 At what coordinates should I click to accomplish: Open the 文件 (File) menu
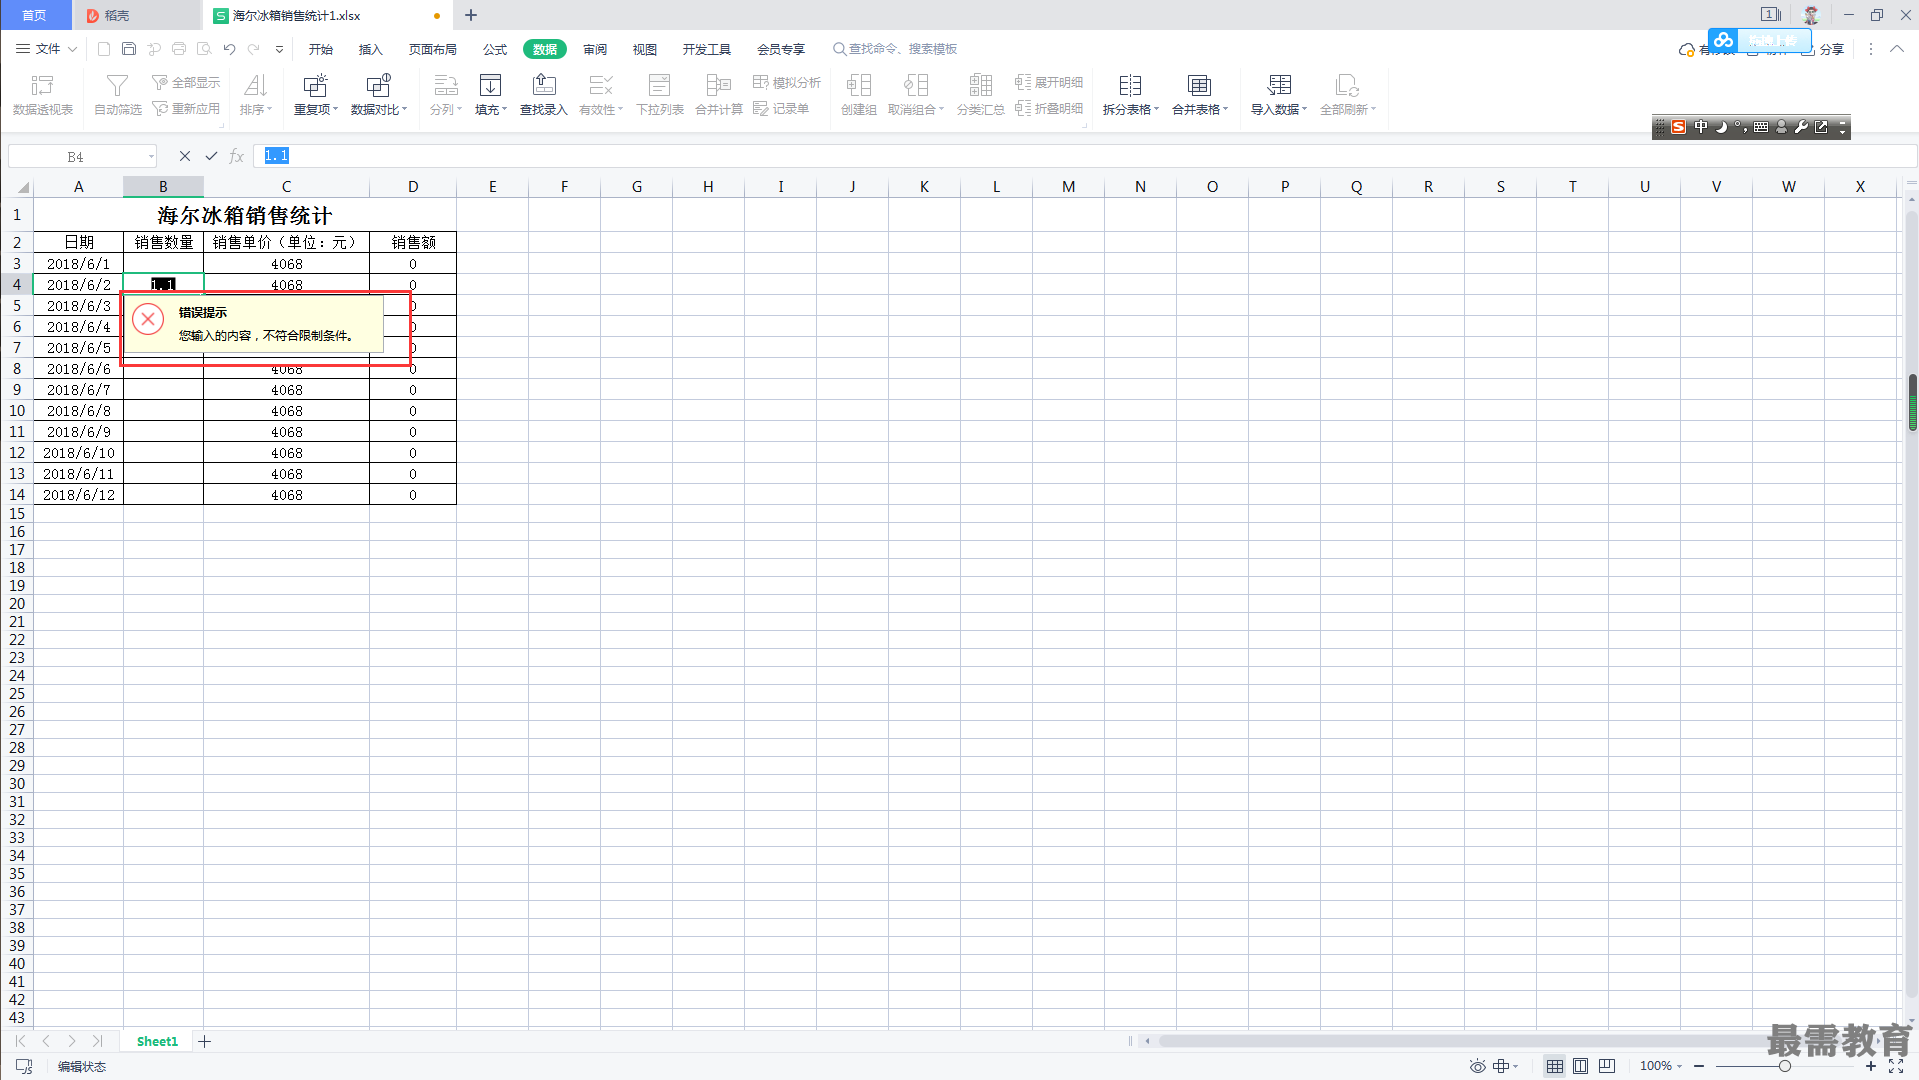click(46, 48)
